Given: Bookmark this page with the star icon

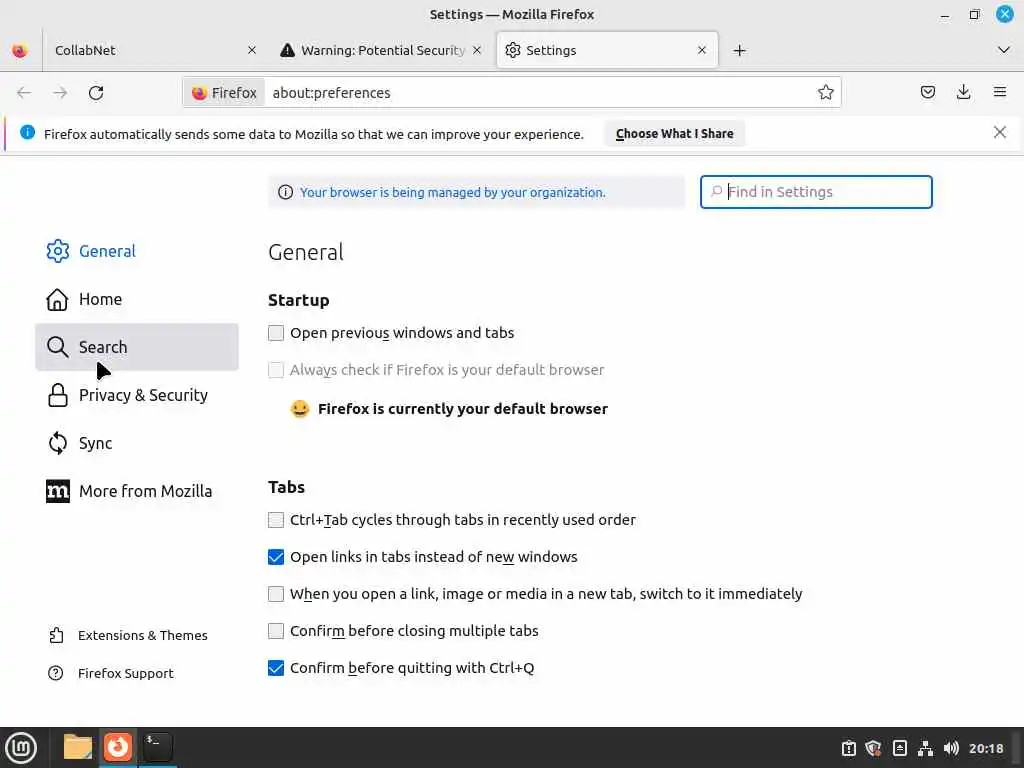Looking at the screenshot, I should 825,93.
